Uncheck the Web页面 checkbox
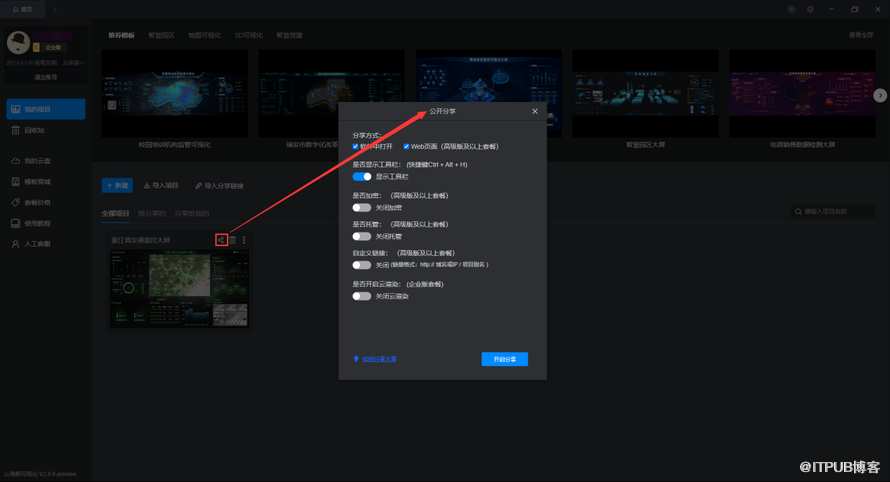The height and width of the screenshot is (482, 890). [x=407, y=146]
